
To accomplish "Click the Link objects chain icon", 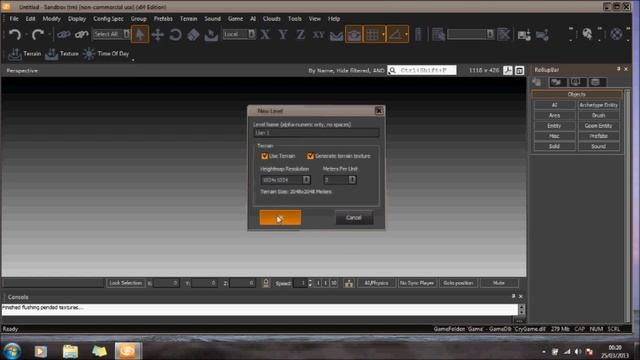I will (63, 35).
